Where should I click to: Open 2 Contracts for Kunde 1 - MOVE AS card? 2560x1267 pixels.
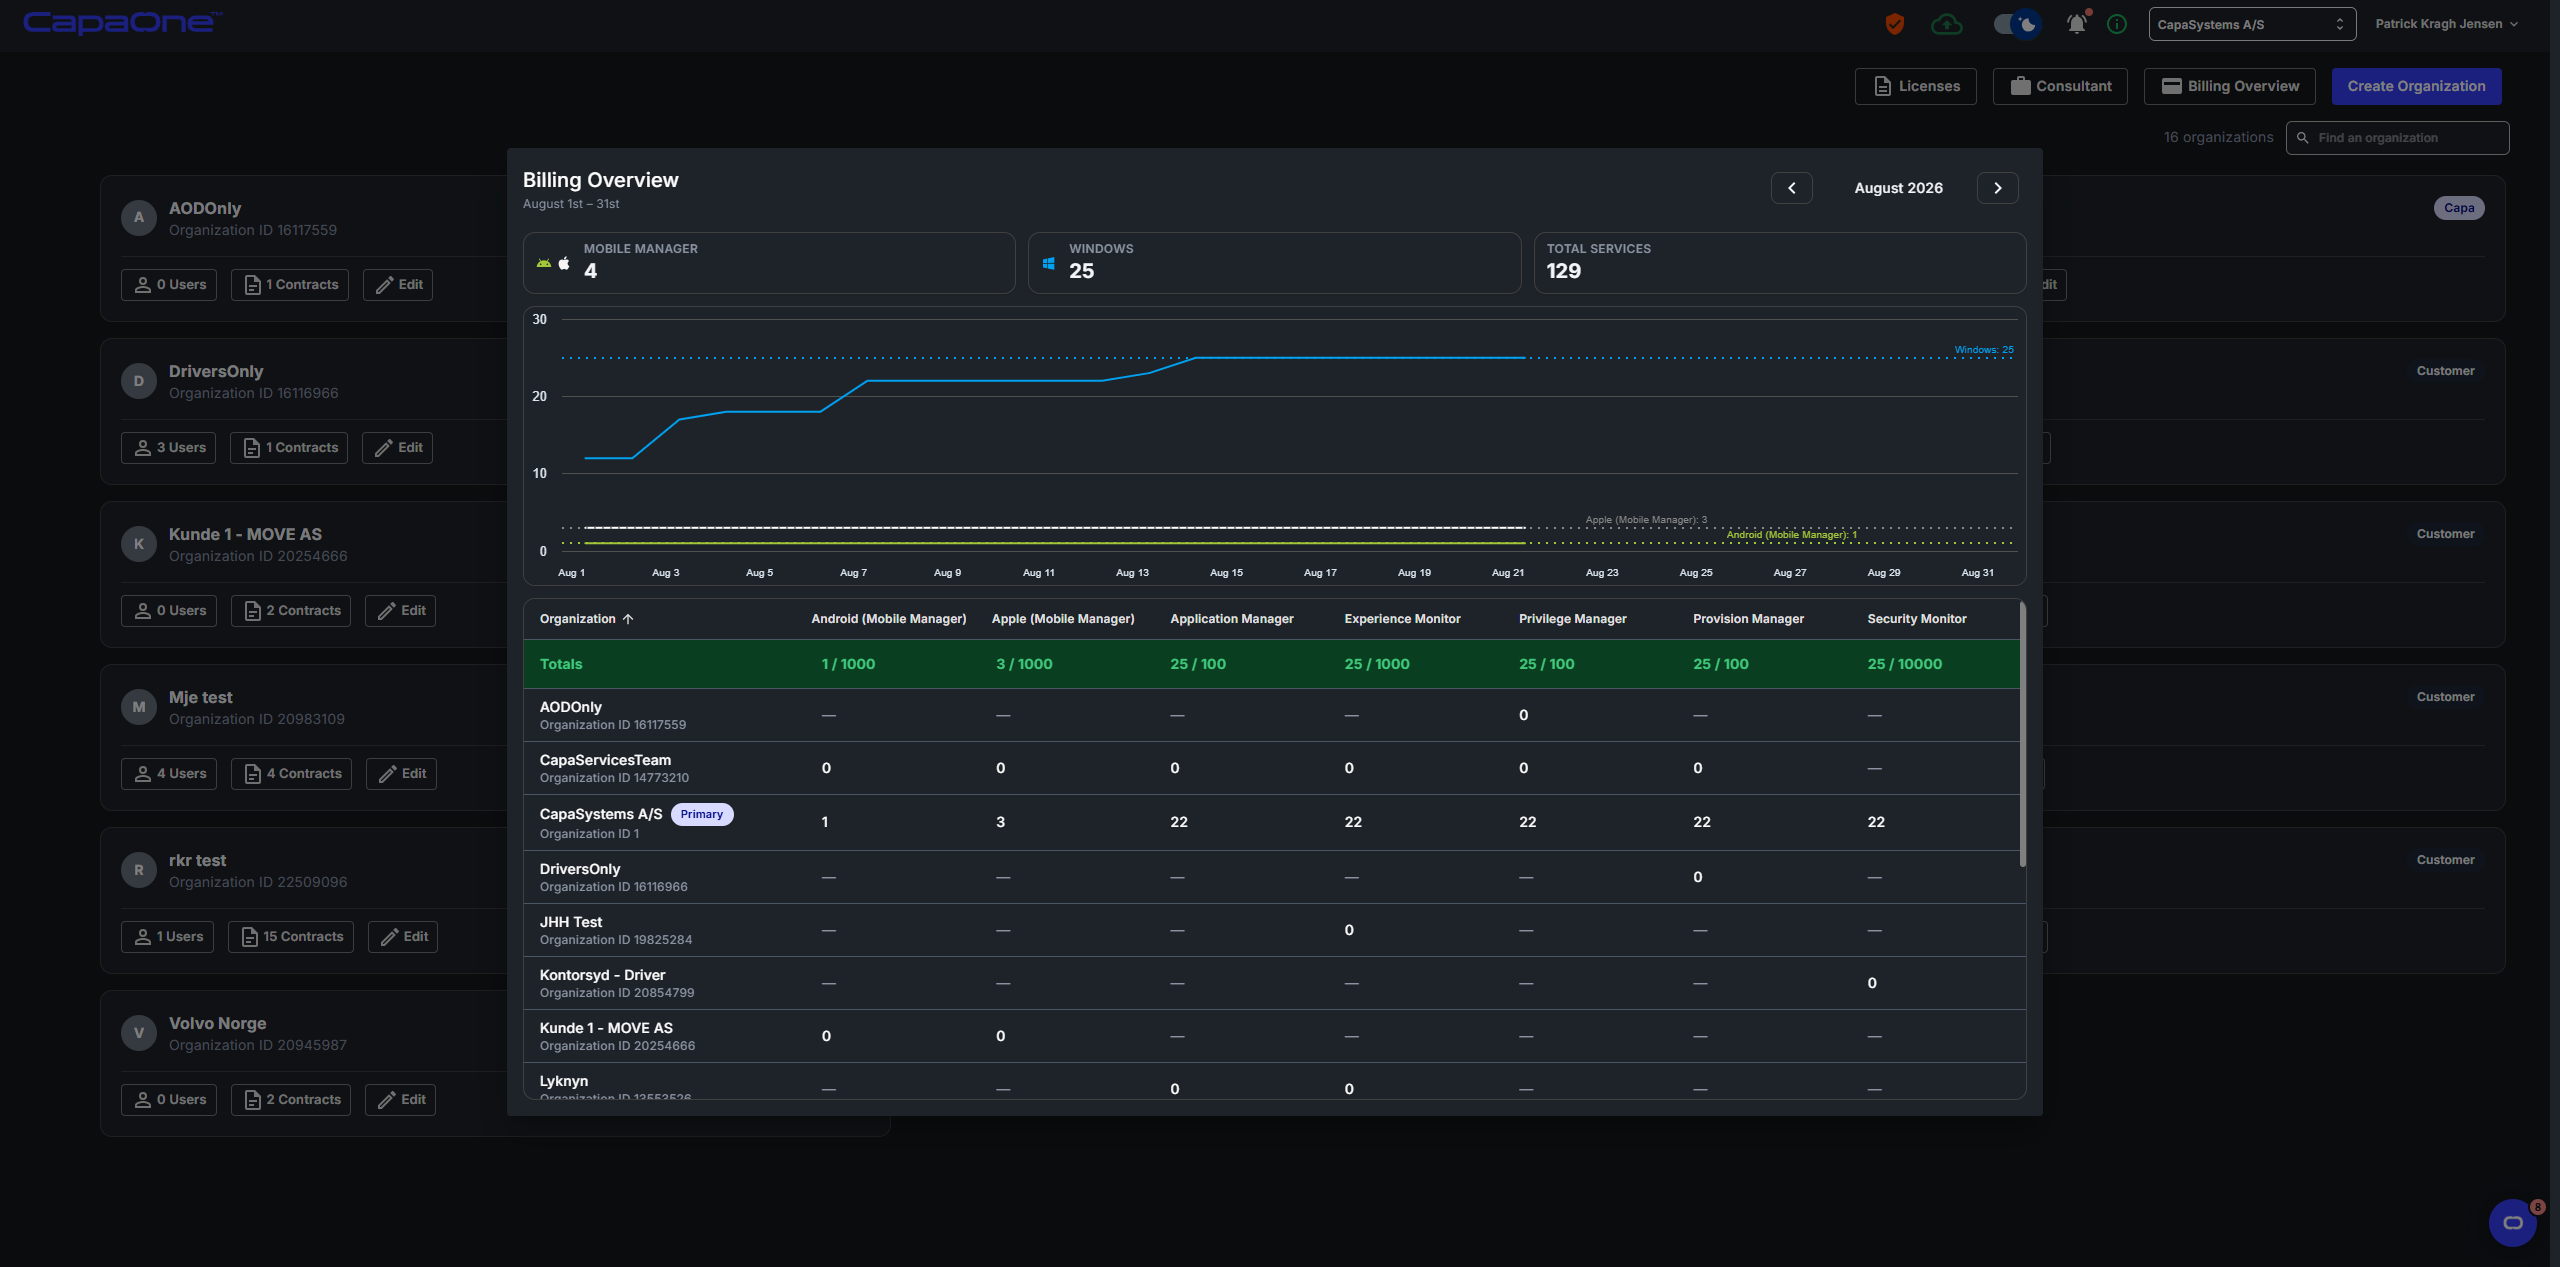tap(291, 611)
